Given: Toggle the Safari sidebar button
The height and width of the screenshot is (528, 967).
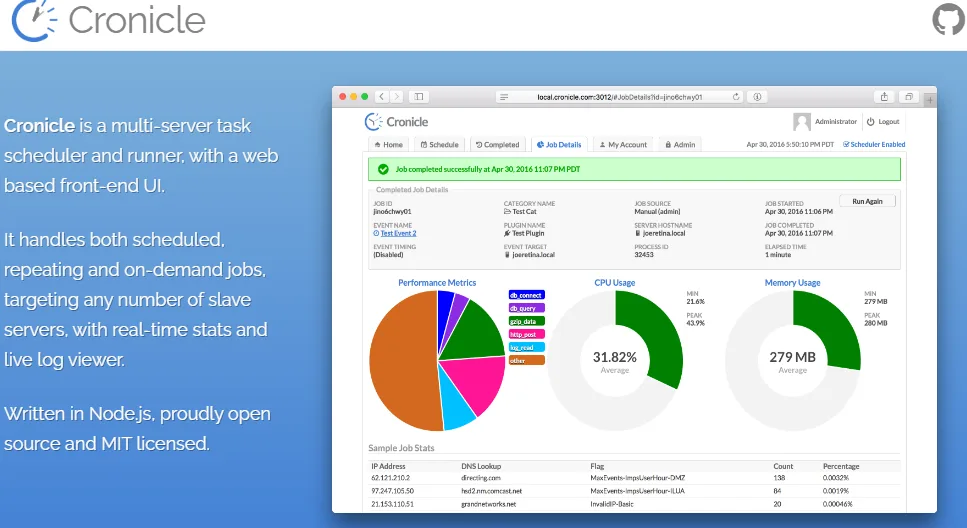Looking at the screenshot, I should 419,96.
